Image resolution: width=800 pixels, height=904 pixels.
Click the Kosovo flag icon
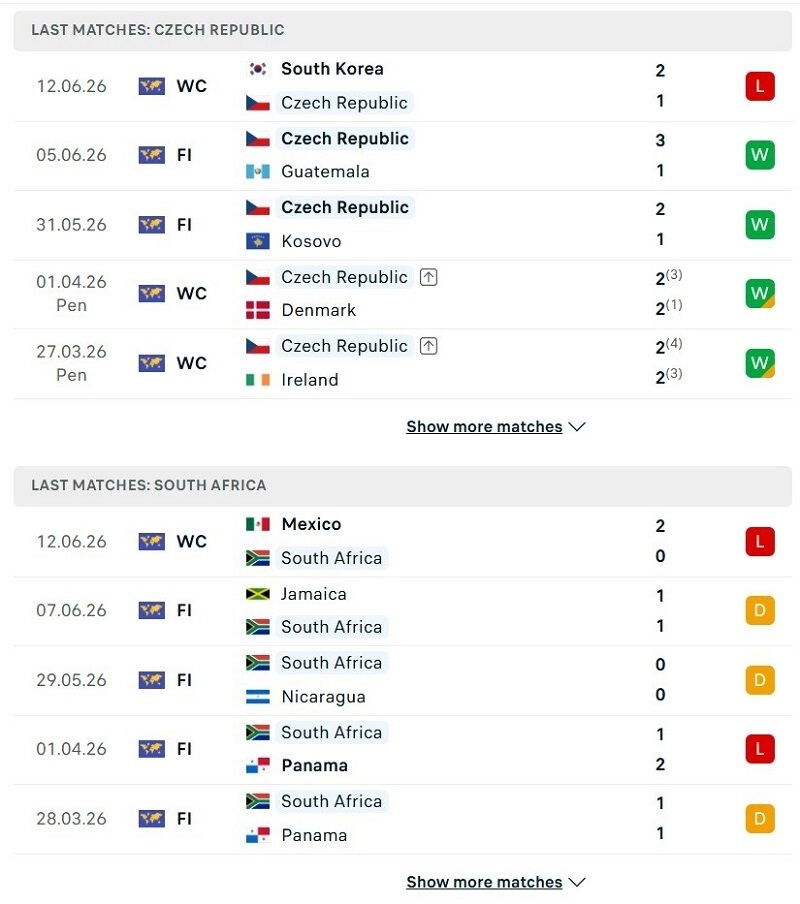[258, 241]
